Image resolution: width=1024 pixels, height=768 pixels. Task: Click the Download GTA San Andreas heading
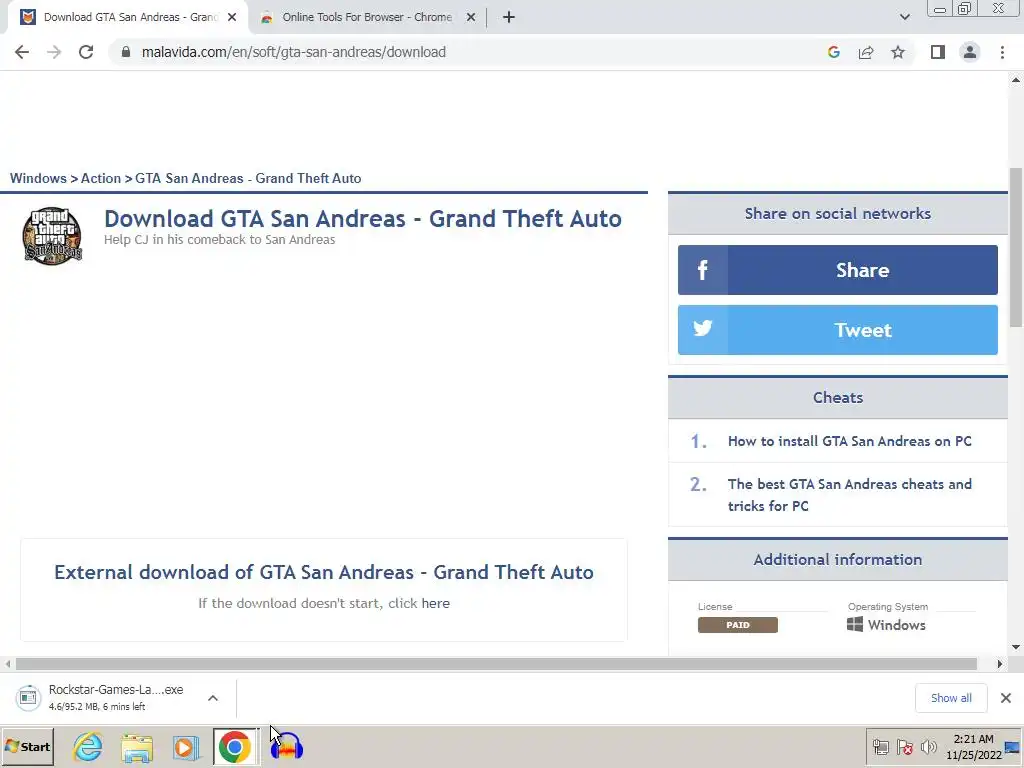(362, 219)
